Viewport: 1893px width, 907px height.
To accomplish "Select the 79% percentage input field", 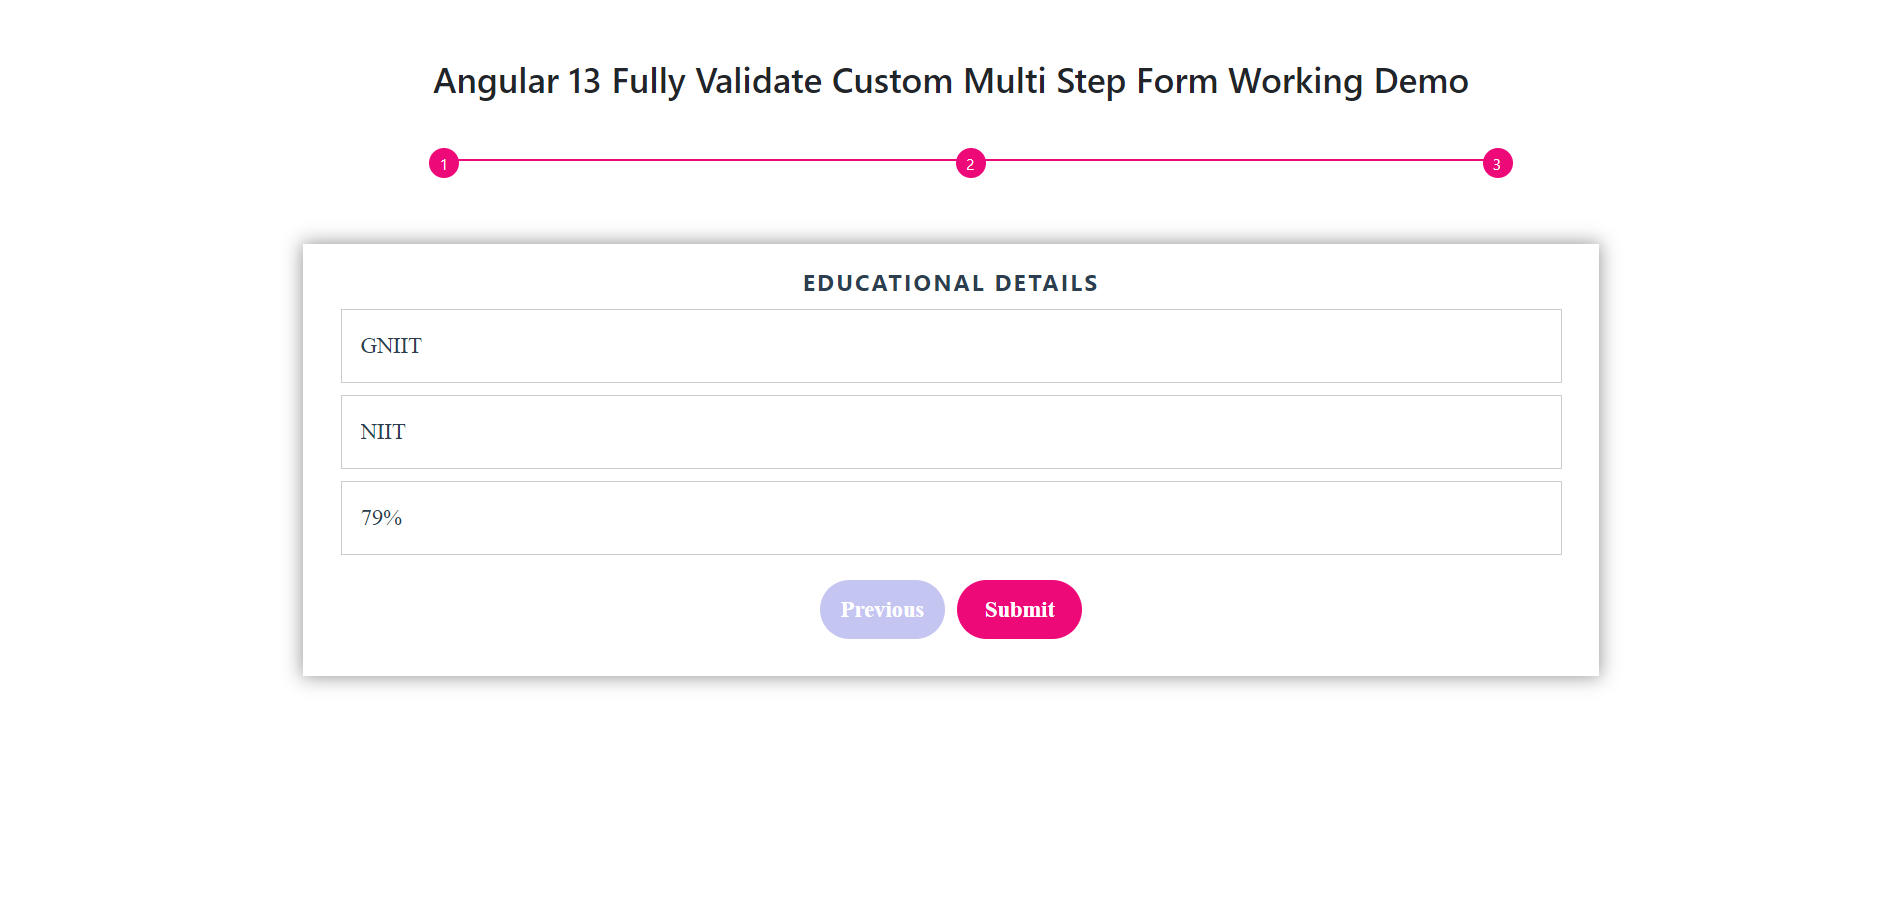I will coord(950,518).
